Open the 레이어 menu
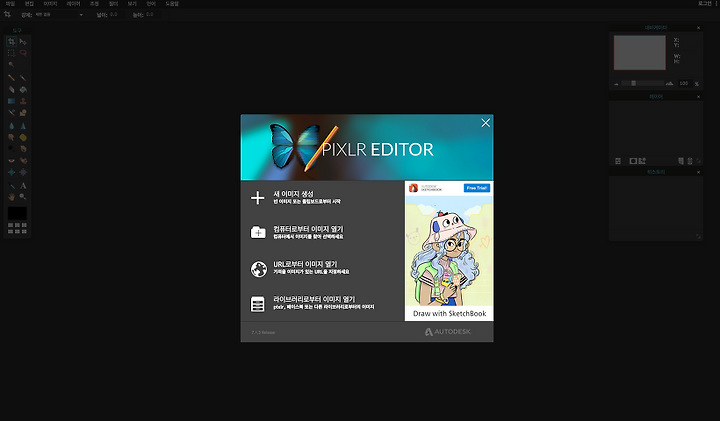This screenshot has width=720, height=421. click(x=73, y=3)
